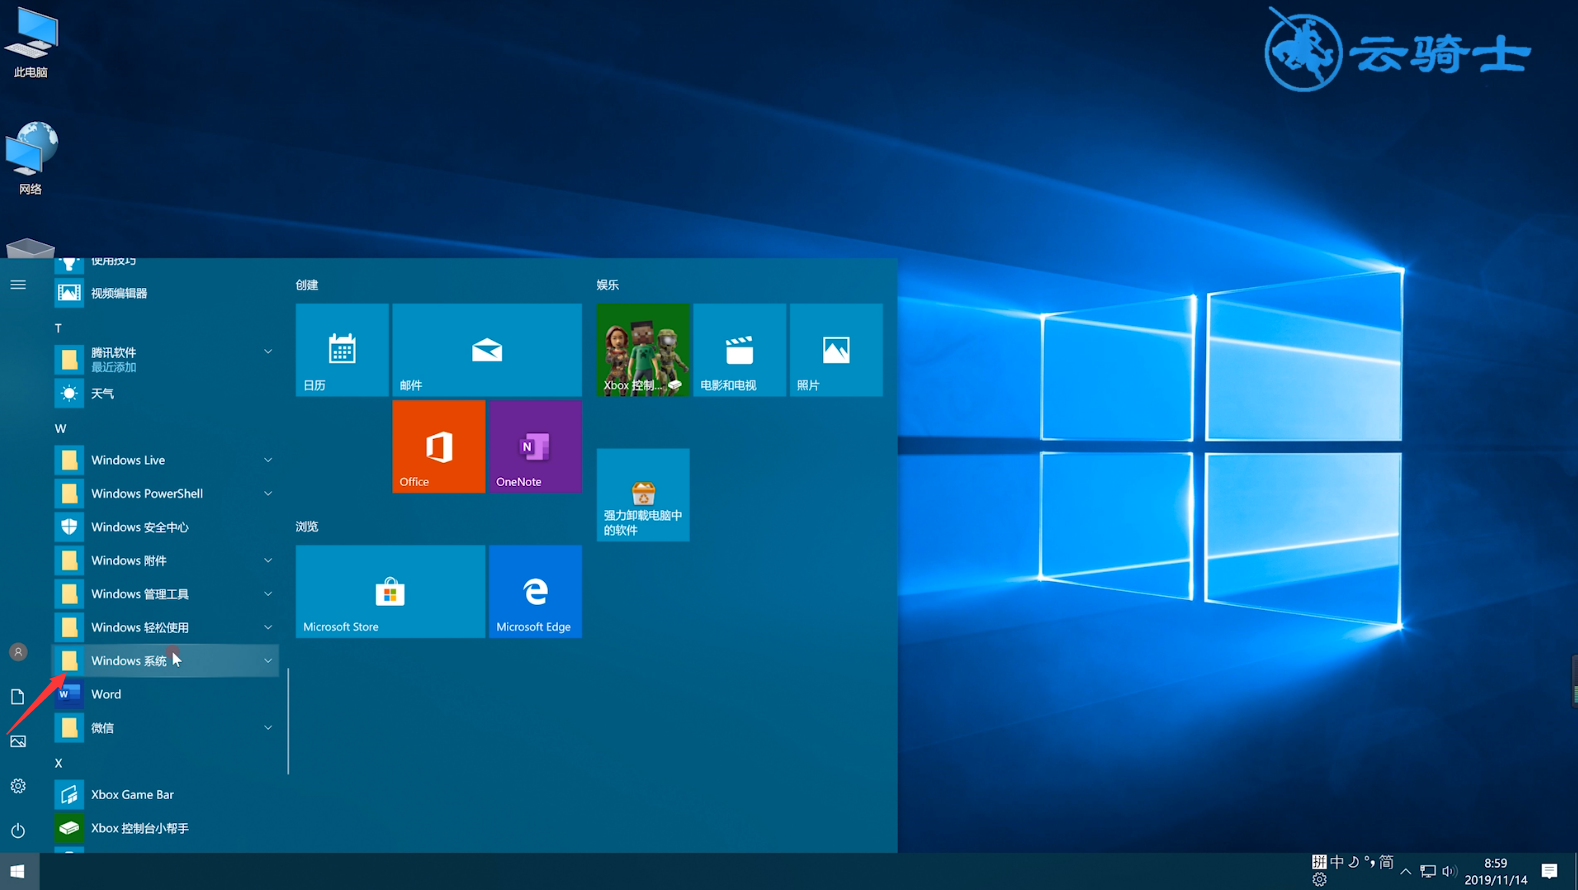1578x890 pixels.
Task: Launch the Office tile
Action: [439, 447]
